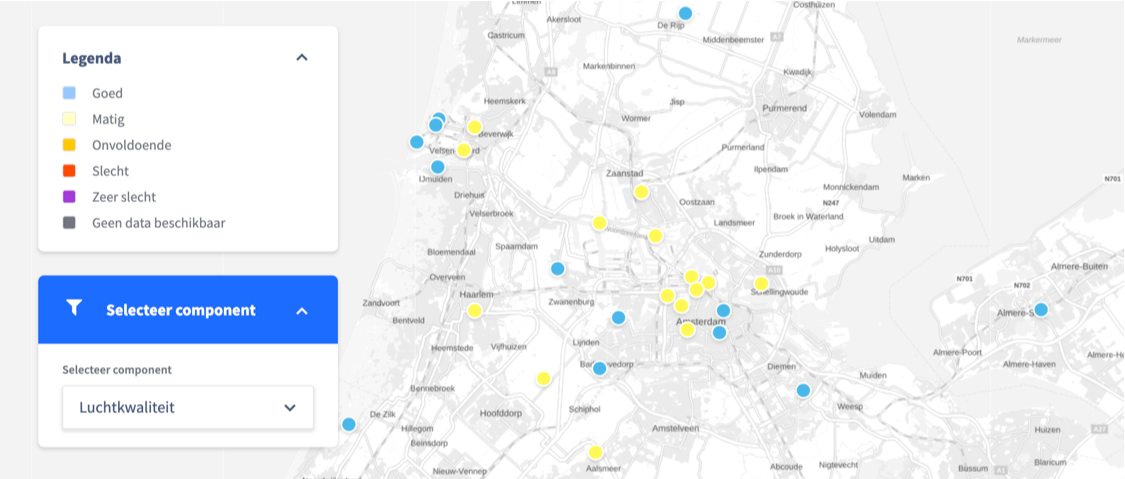Select the blue marker near De Zilk
Screen dimensions: 1125x479
[x=348, y=424]
